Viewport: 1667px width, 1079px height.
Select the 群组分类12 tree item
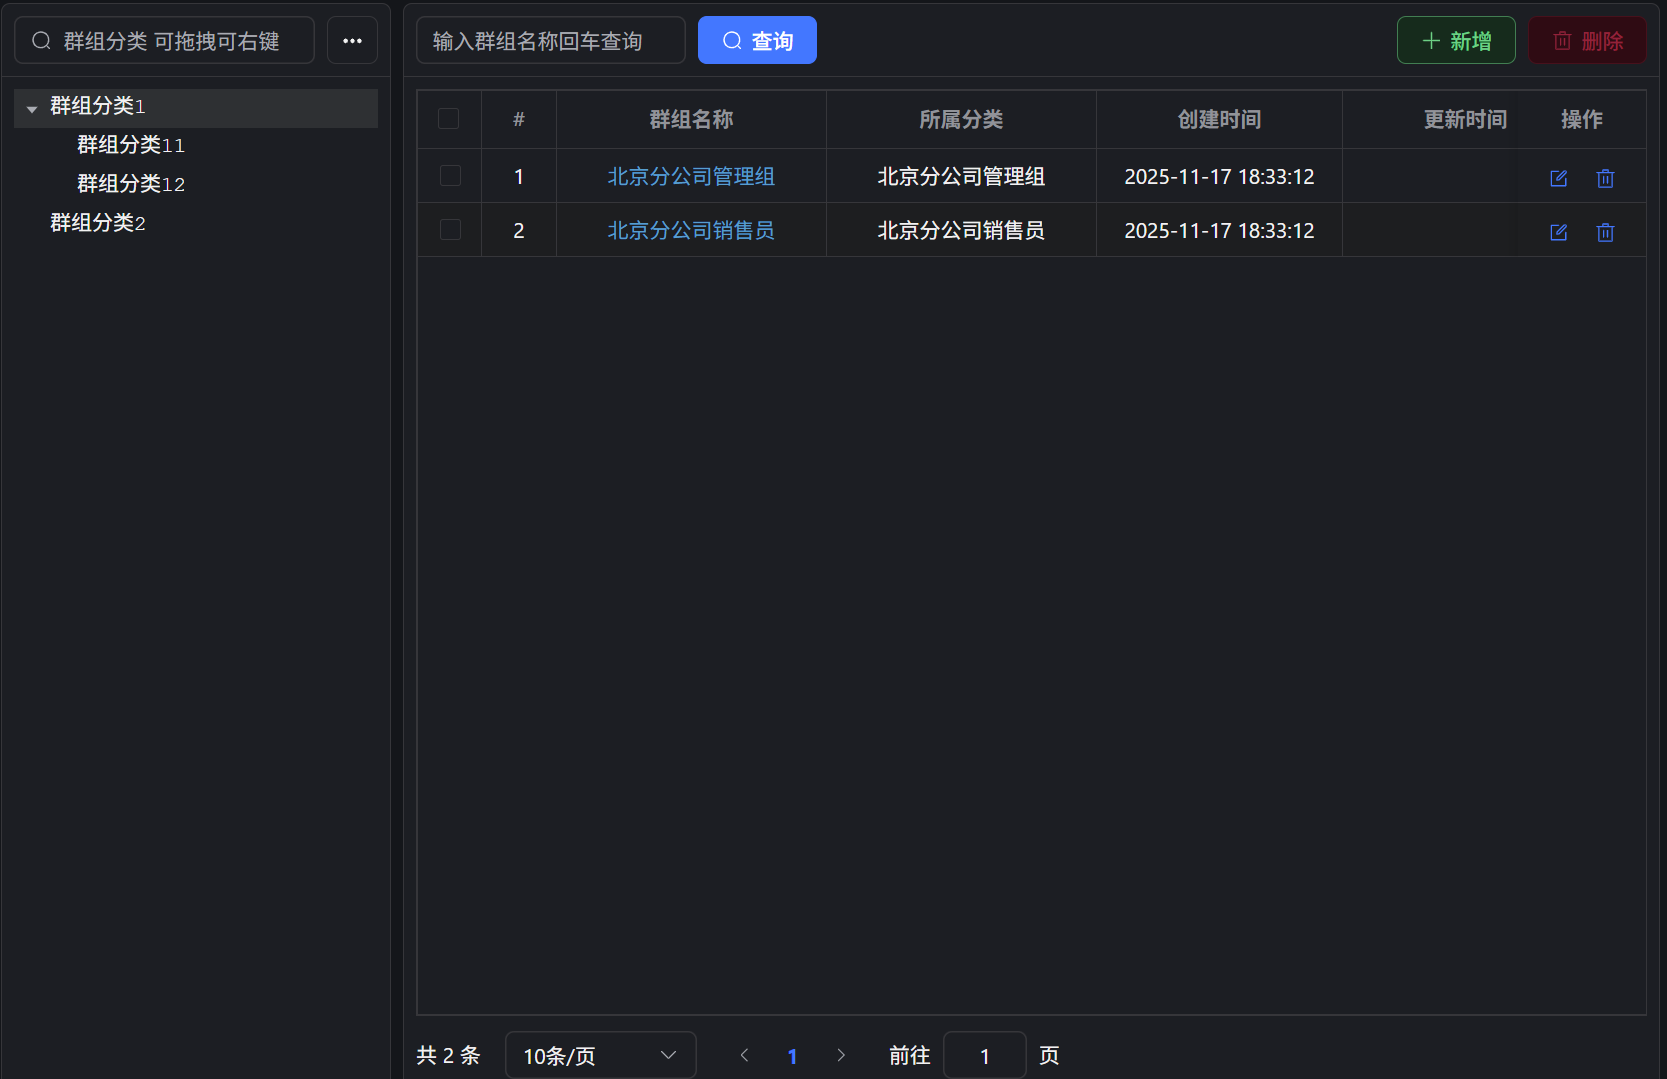[x=131, y=184]
